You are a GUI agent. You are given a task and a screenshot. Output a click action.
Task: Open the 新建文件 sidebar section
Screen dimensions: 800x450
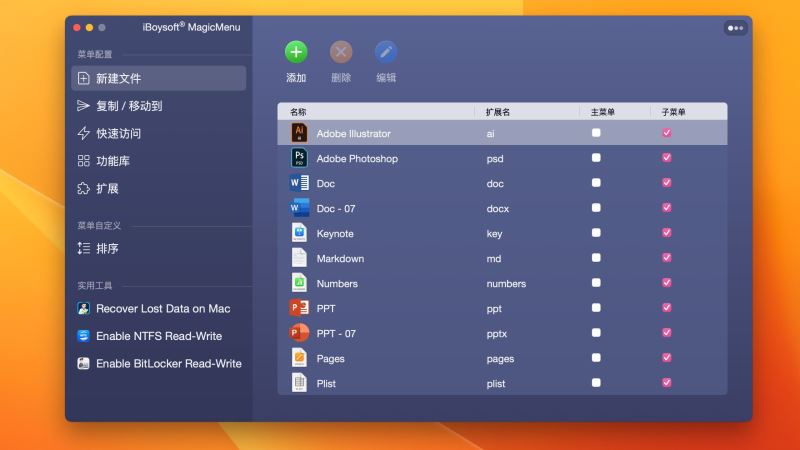click(x=159, y=78)
